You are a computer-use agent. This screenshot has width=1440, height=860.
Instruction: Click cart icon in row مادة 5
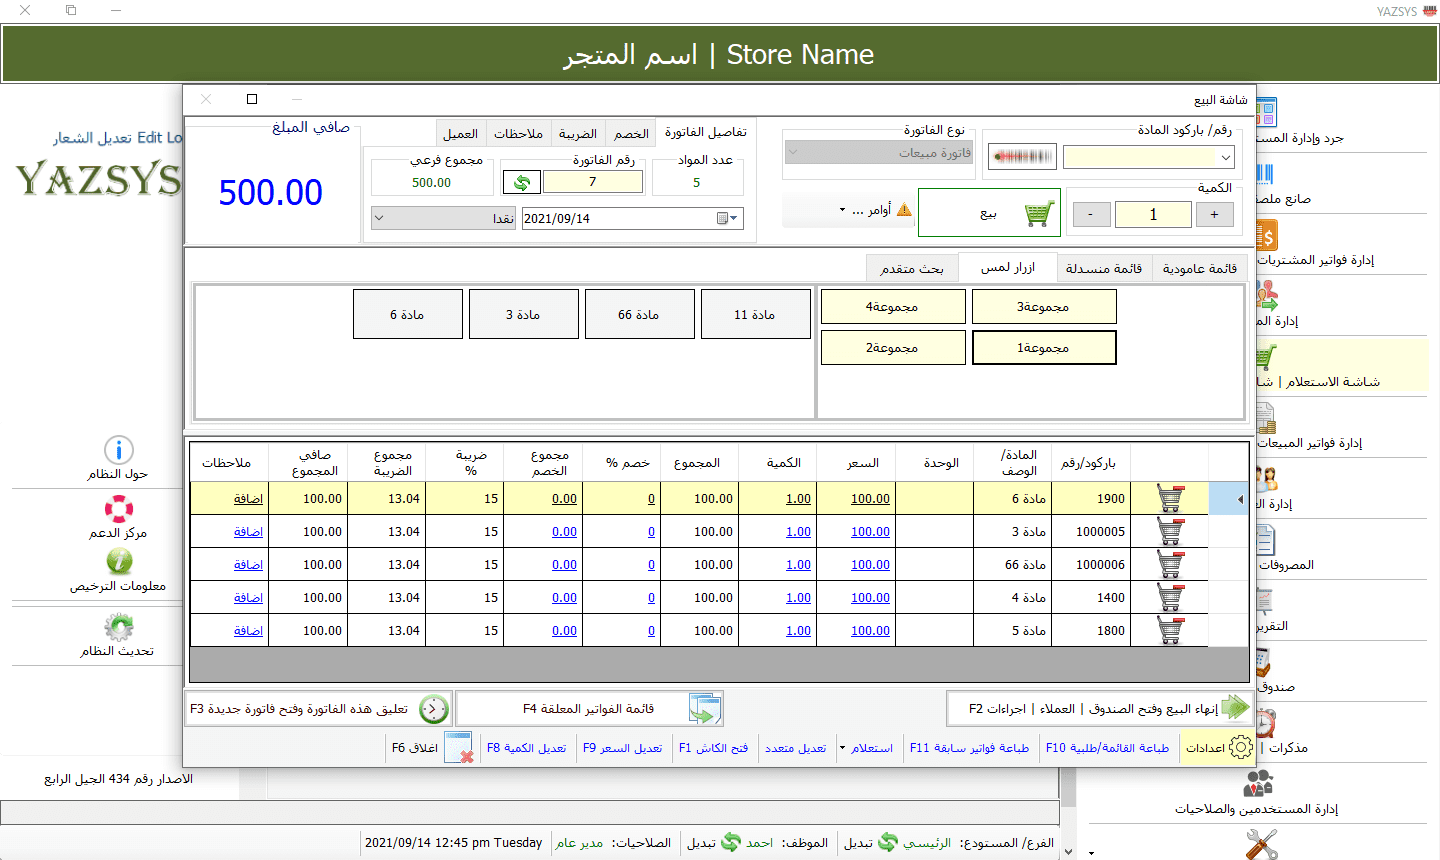point(1170,630)
